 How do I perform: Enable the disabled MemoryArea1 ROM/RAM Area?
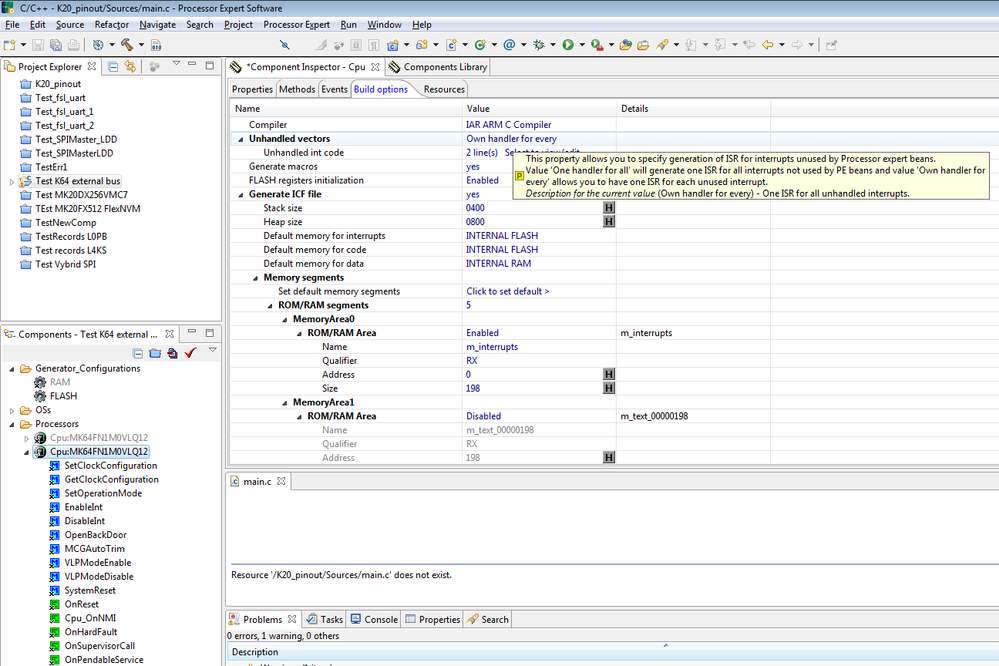pyautogui.click(x=481, y=415)
